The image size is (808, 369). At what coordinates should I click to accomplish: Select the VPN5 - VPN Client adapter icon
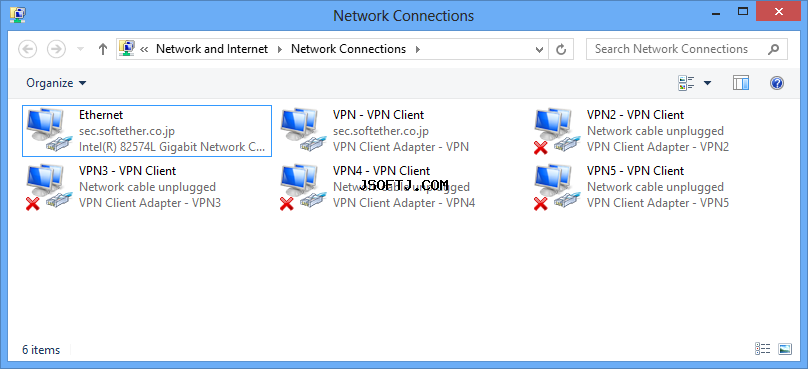point(554,187)
